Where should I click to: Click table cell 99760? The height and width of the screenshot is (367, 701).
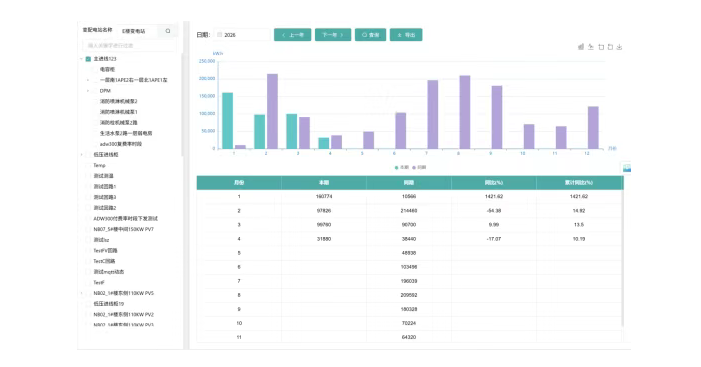[x=324, y=225]
